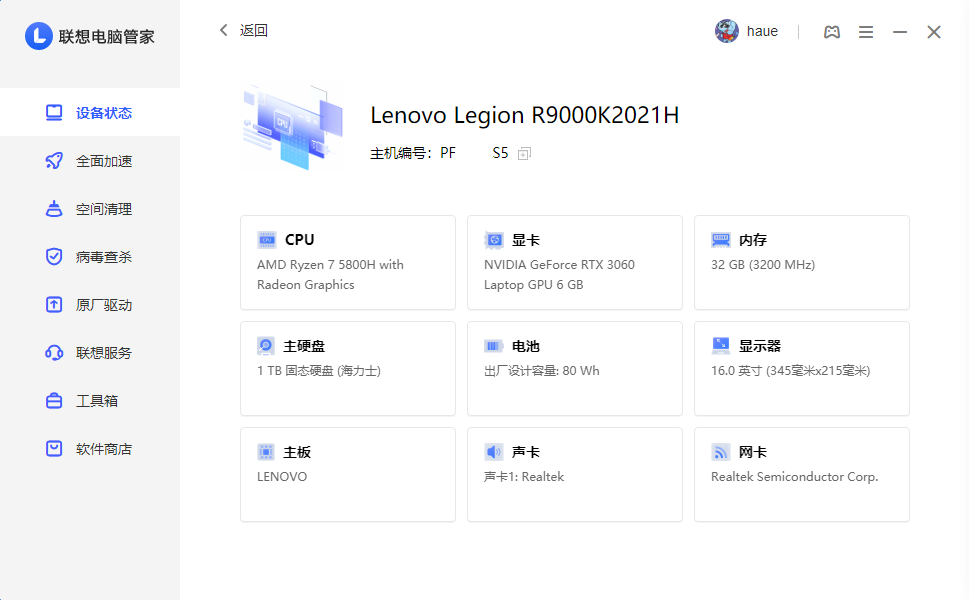Click the Lenovo PC Manager logo icon
The width and height of the screenshot is (969, 601).
[x=38, y=36]
